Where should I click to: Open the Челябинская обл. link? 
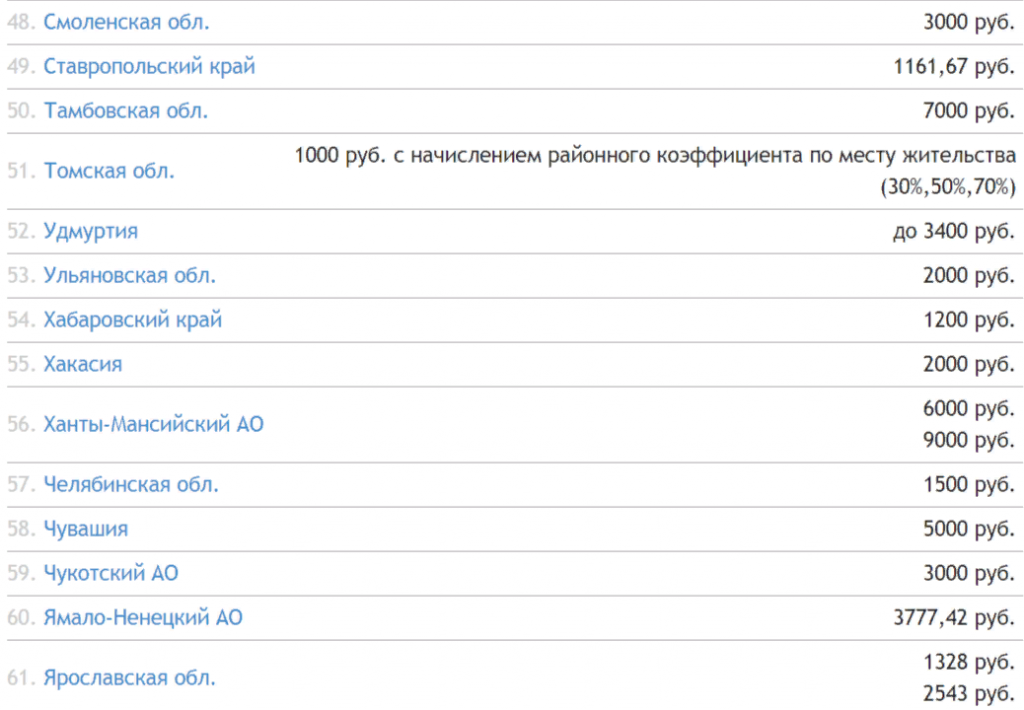click(131, 485)
